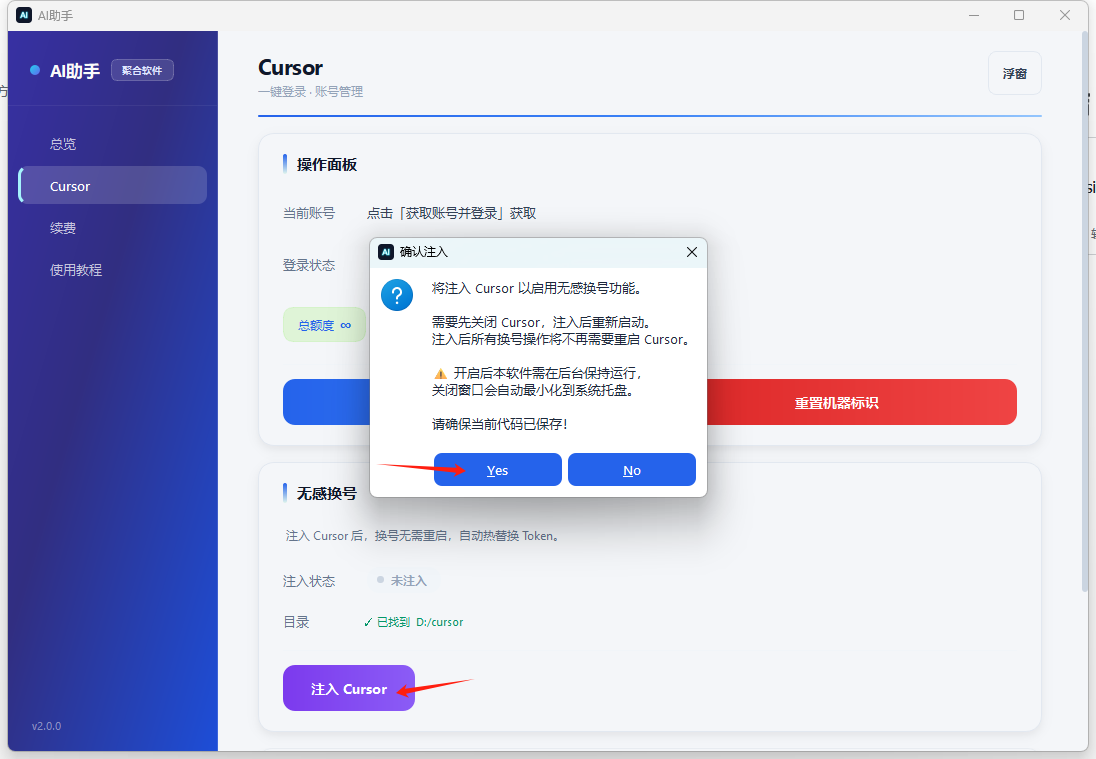Click the 无感换号 section heading
Image resolution: width=1096 pixels, height=759 pixels.
[326, 493]
